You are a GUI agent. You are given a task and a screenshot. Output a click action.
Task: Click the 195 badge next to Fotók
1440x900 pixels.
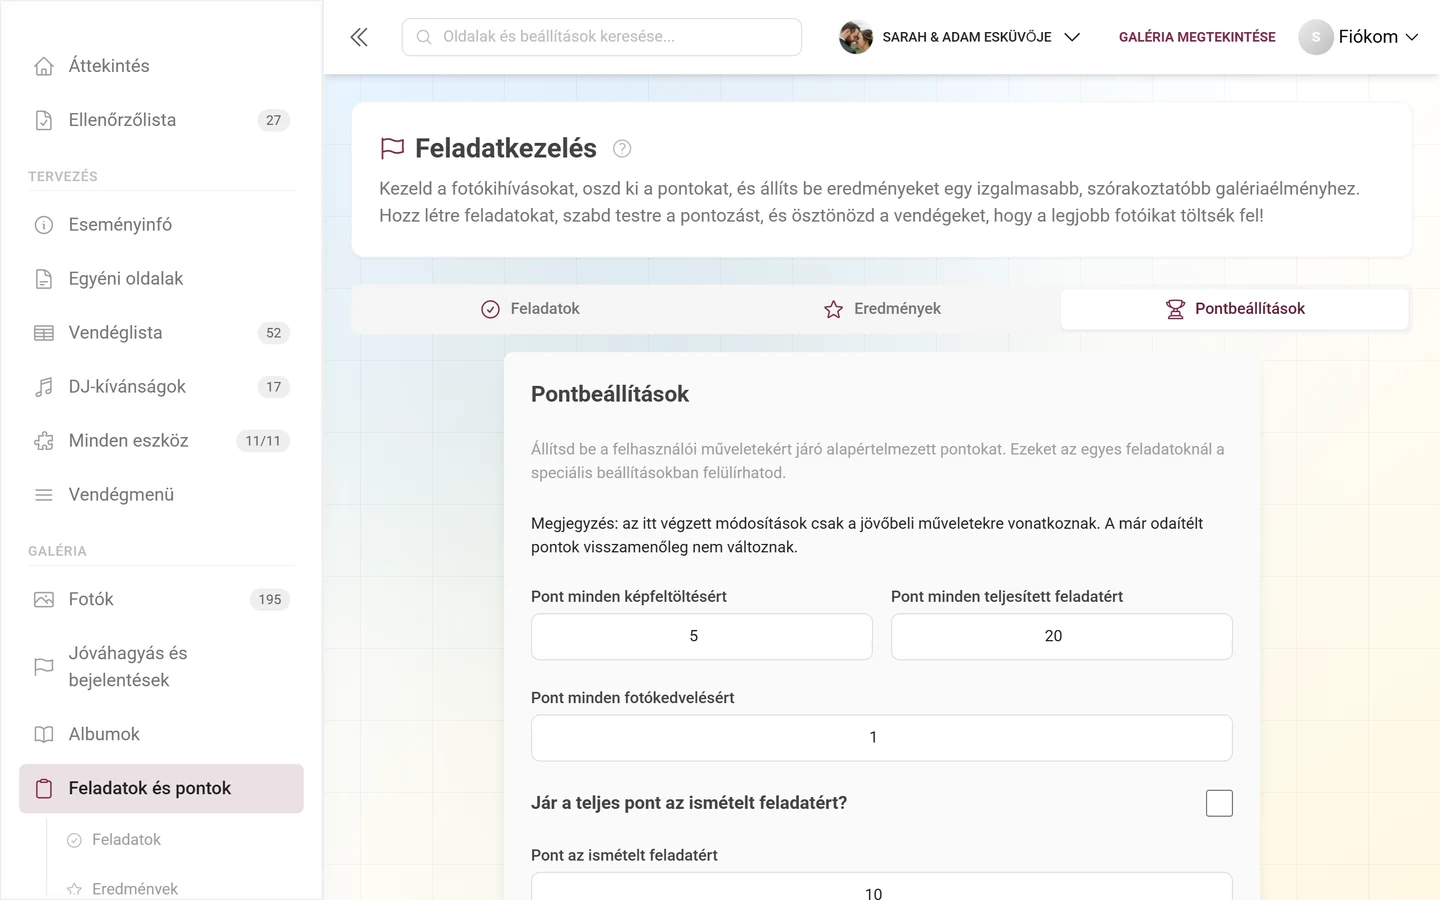270,600
